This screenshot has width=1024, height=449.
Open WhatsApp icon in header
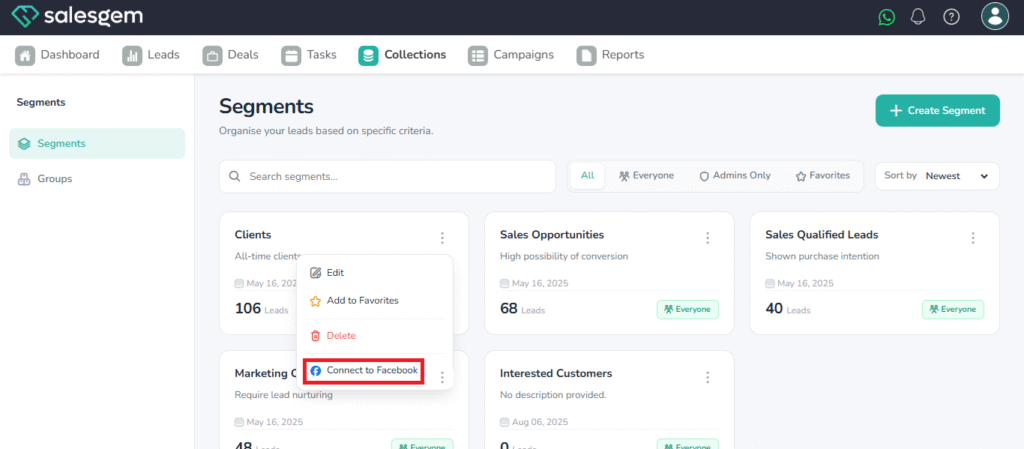[886, 17]
